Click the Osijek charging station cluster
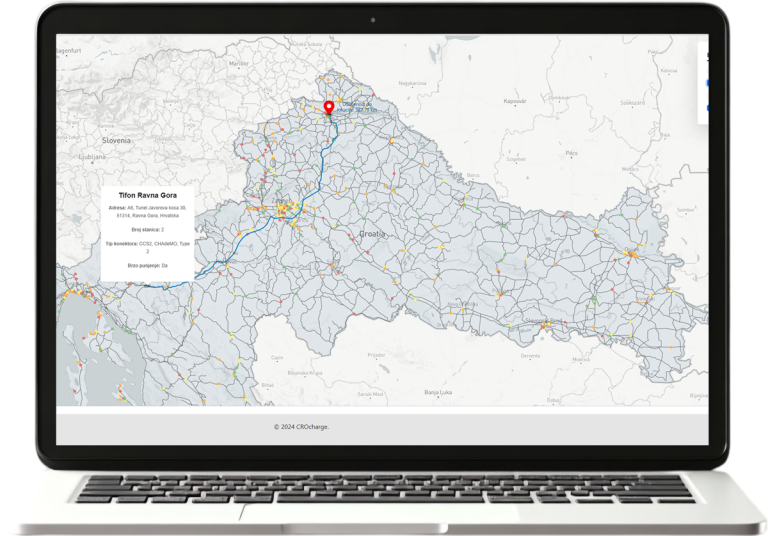This screenshot has width=768, height=536. (x=630, y=254)
